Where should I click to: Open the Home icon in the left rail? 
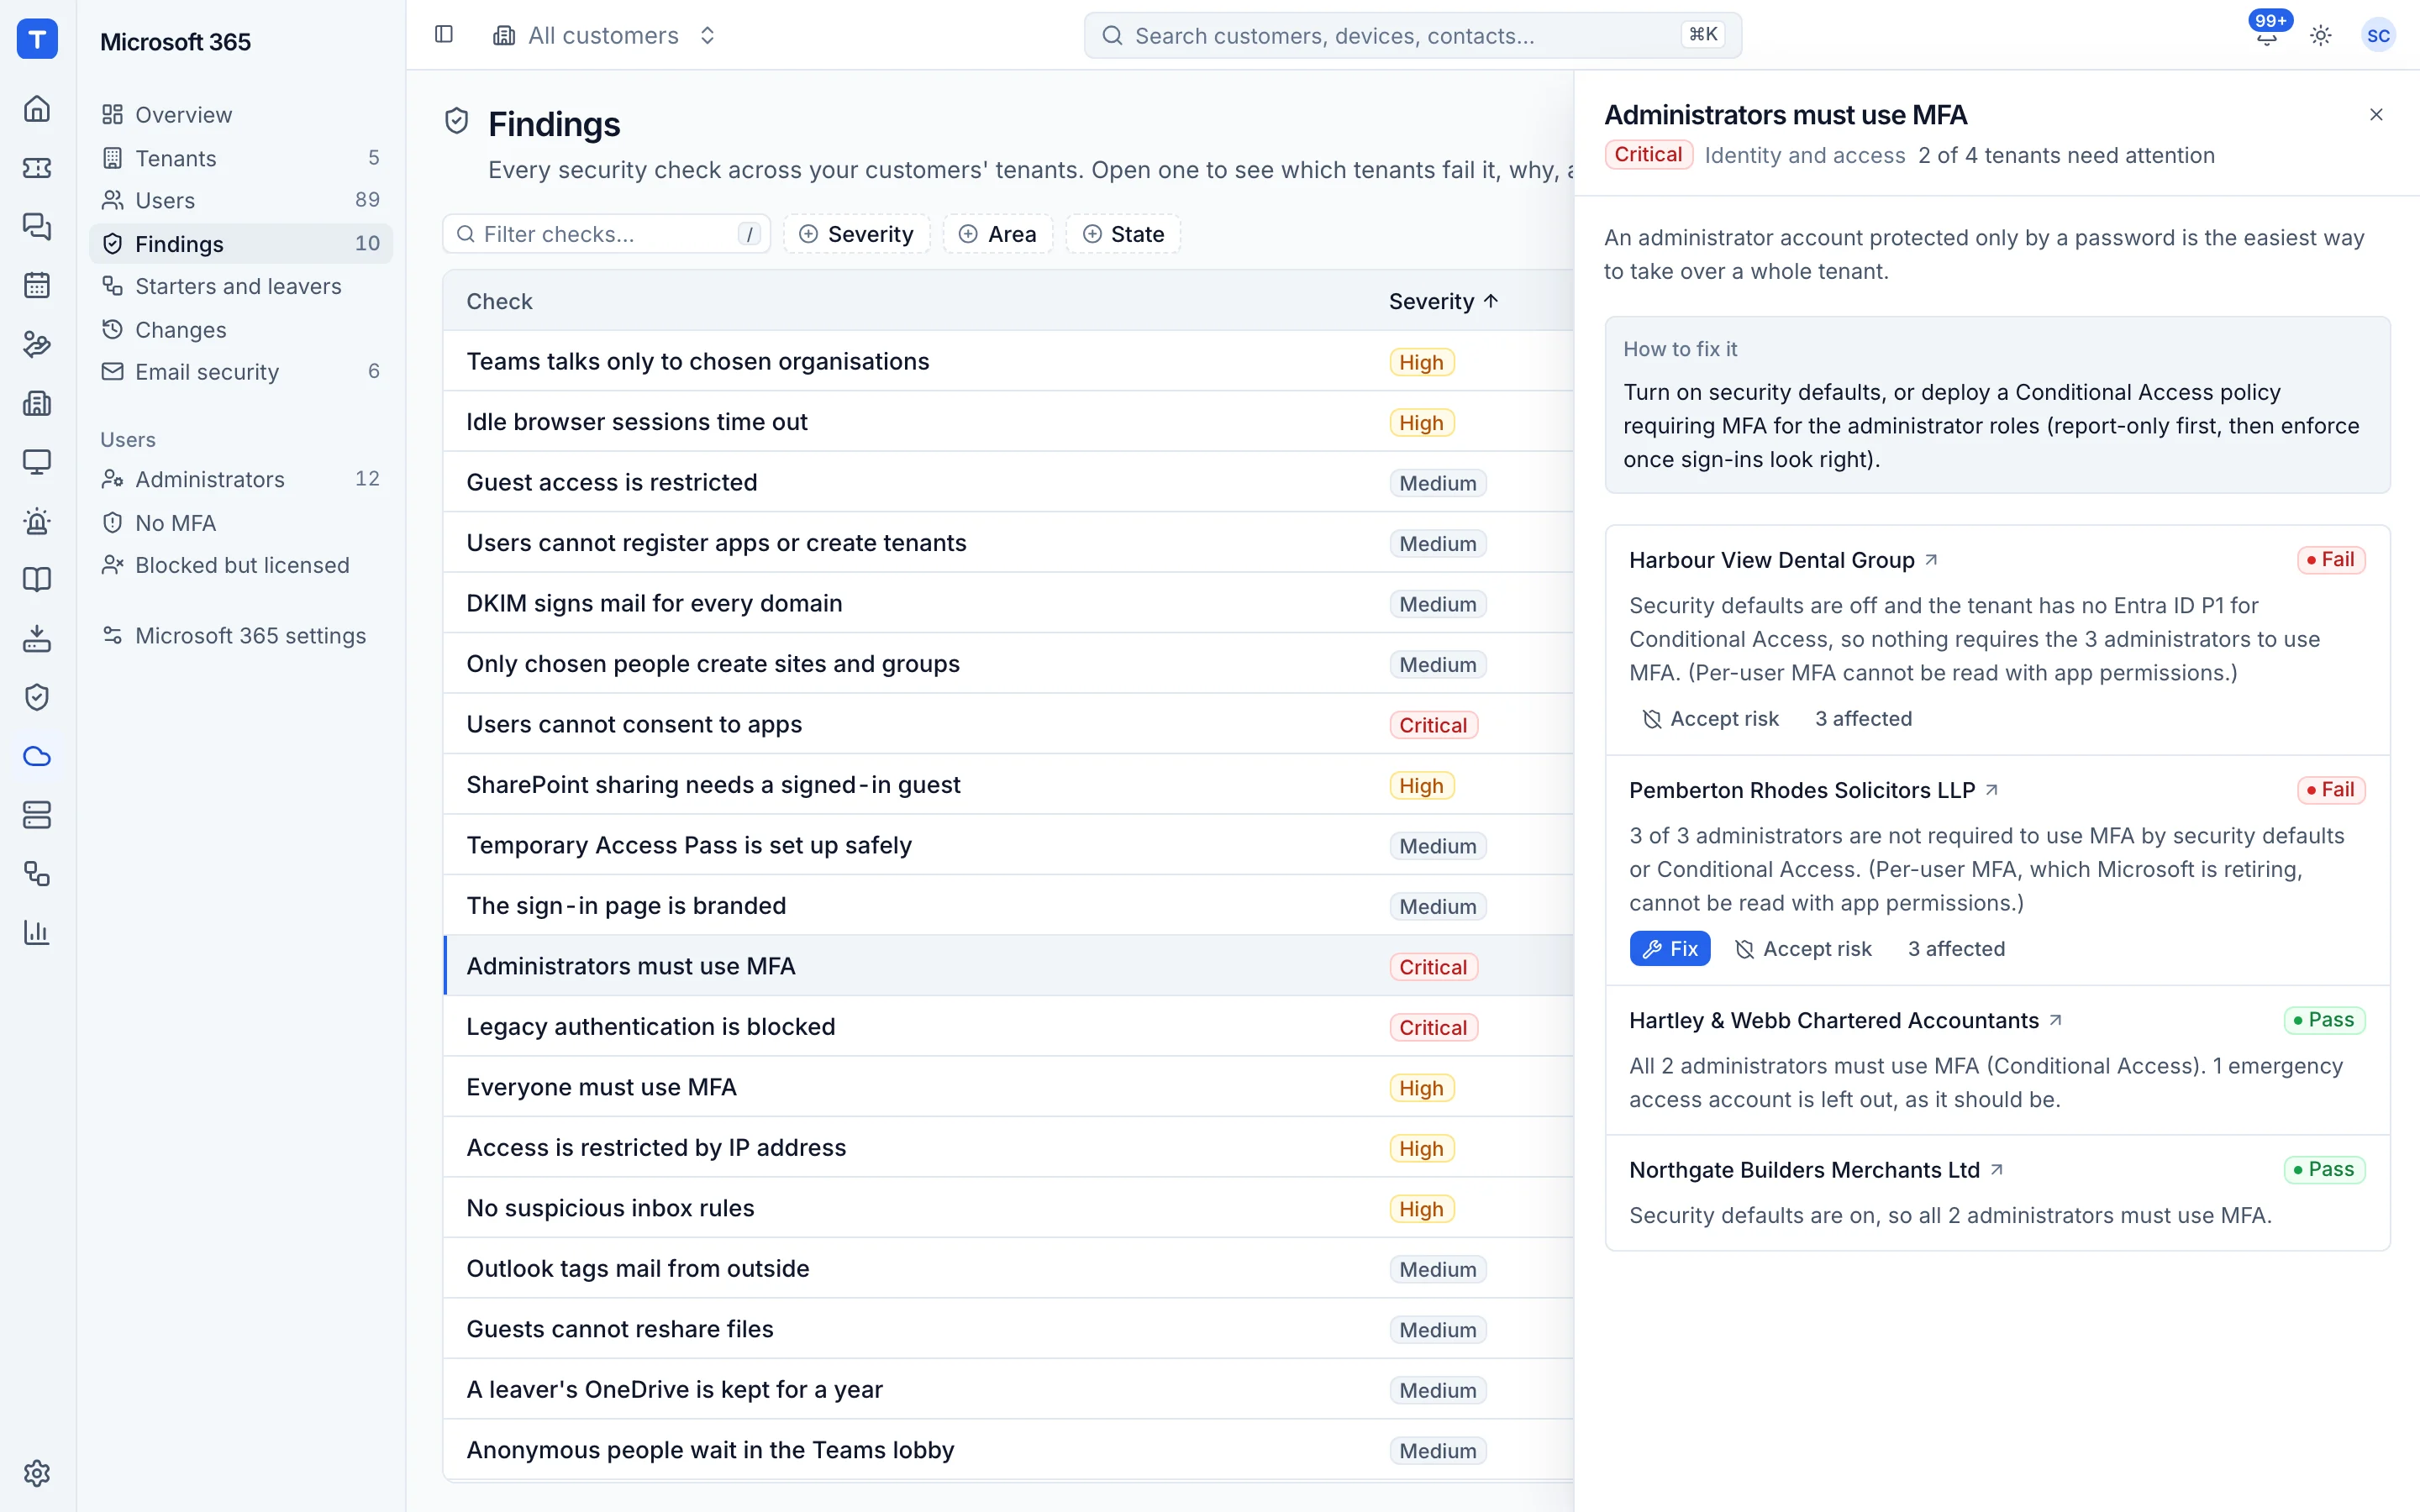37,108
